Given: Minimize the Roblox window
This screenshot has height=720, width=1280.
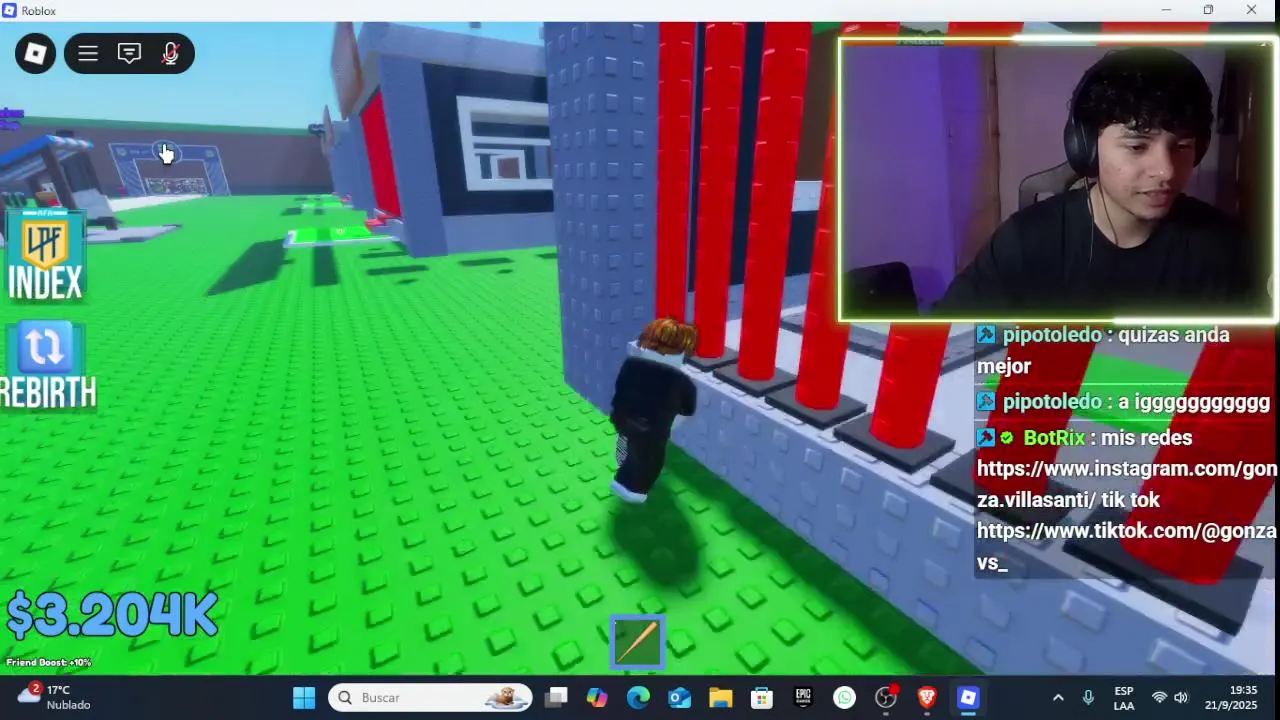Looking at the screenshot, I should coord(1165,10).
